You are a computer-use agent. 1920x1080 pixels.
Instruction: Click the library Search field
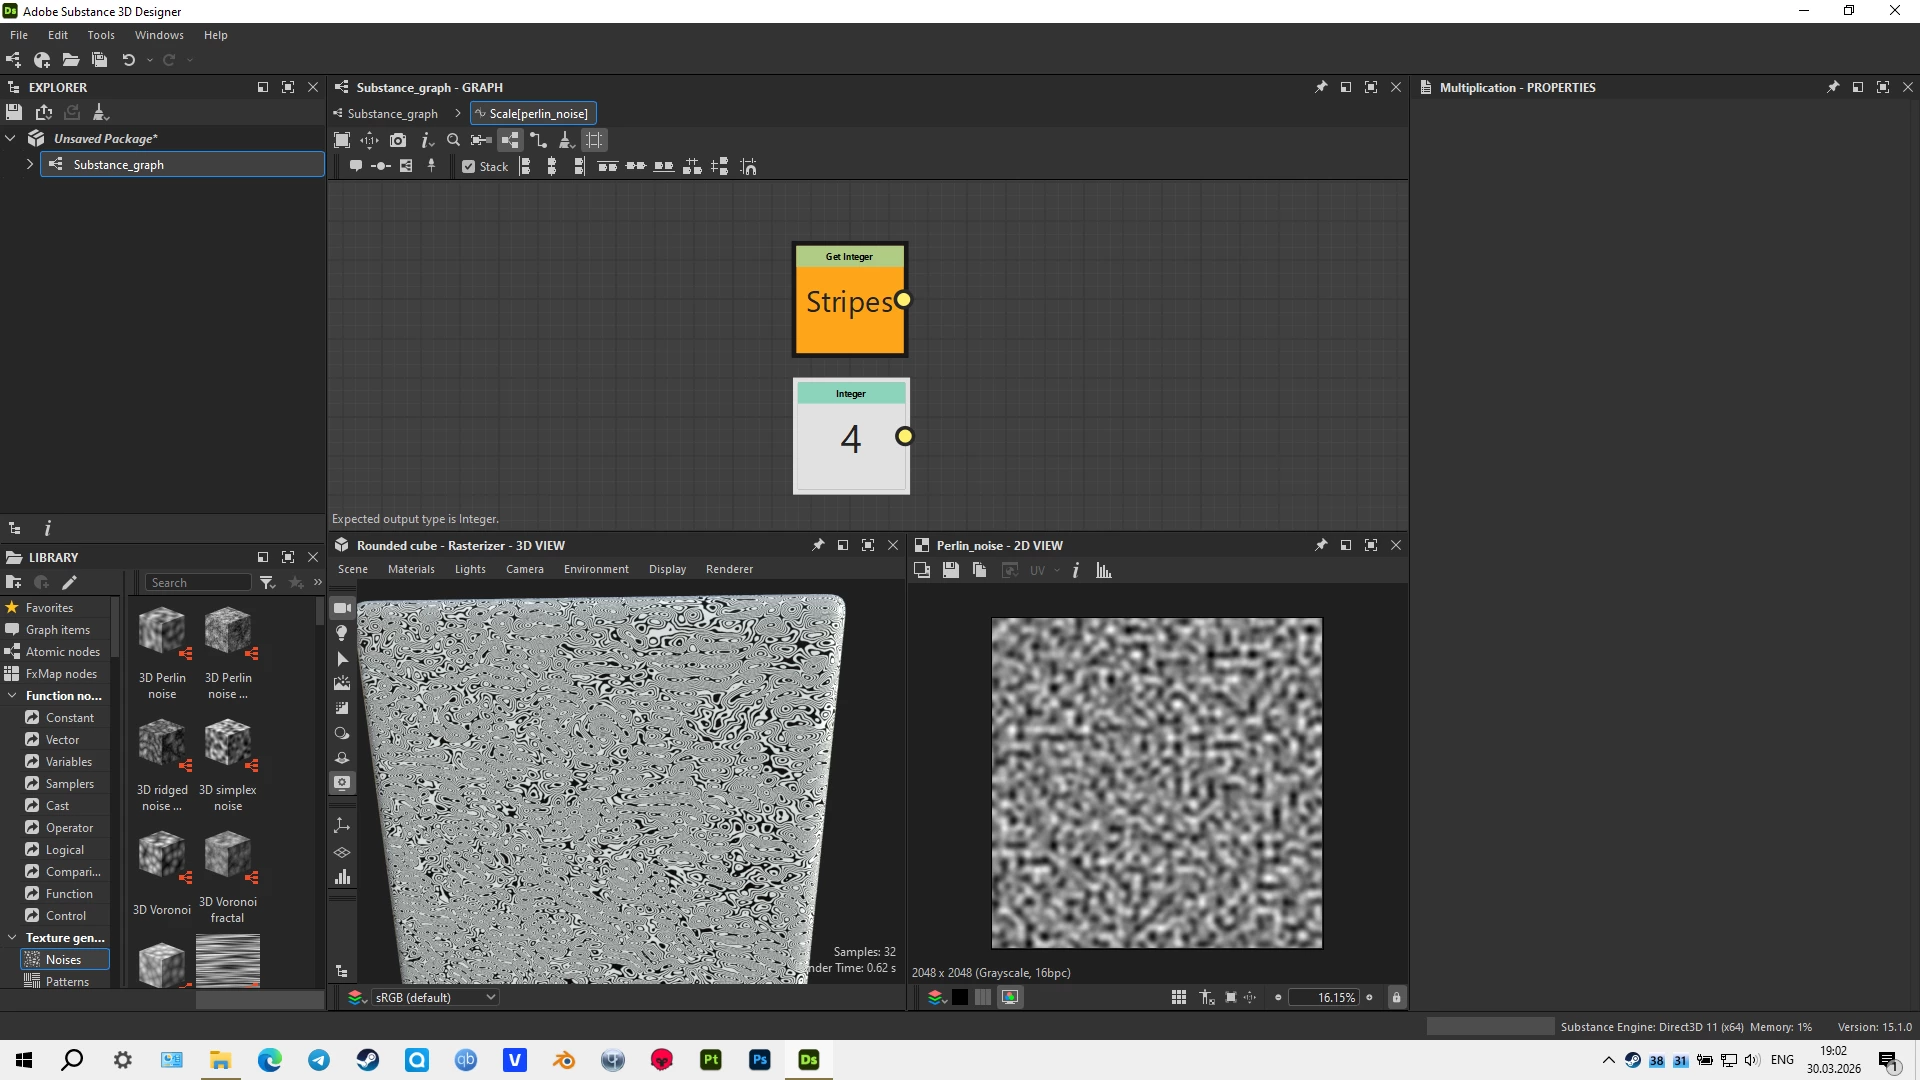point(198,582)
